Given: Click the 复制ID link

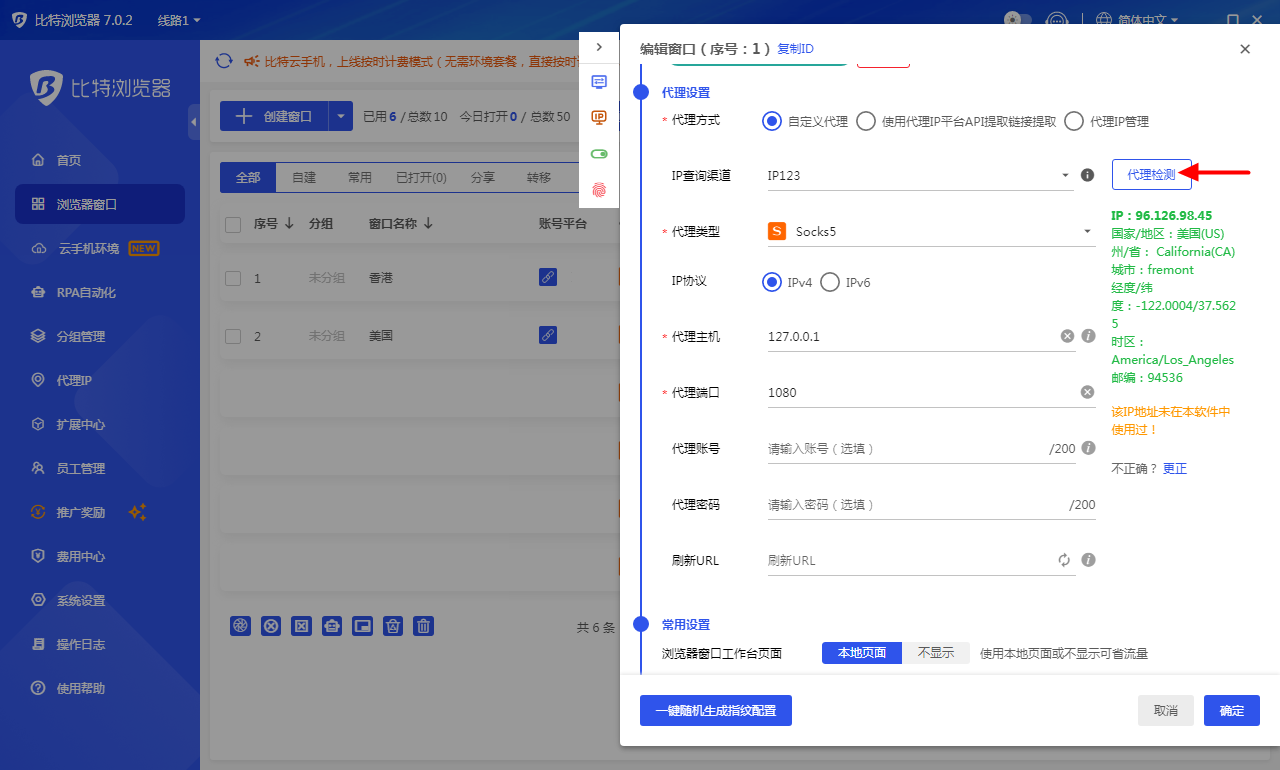Looking at the screenshot, I should pyautogui.click(x=795, y=49).
